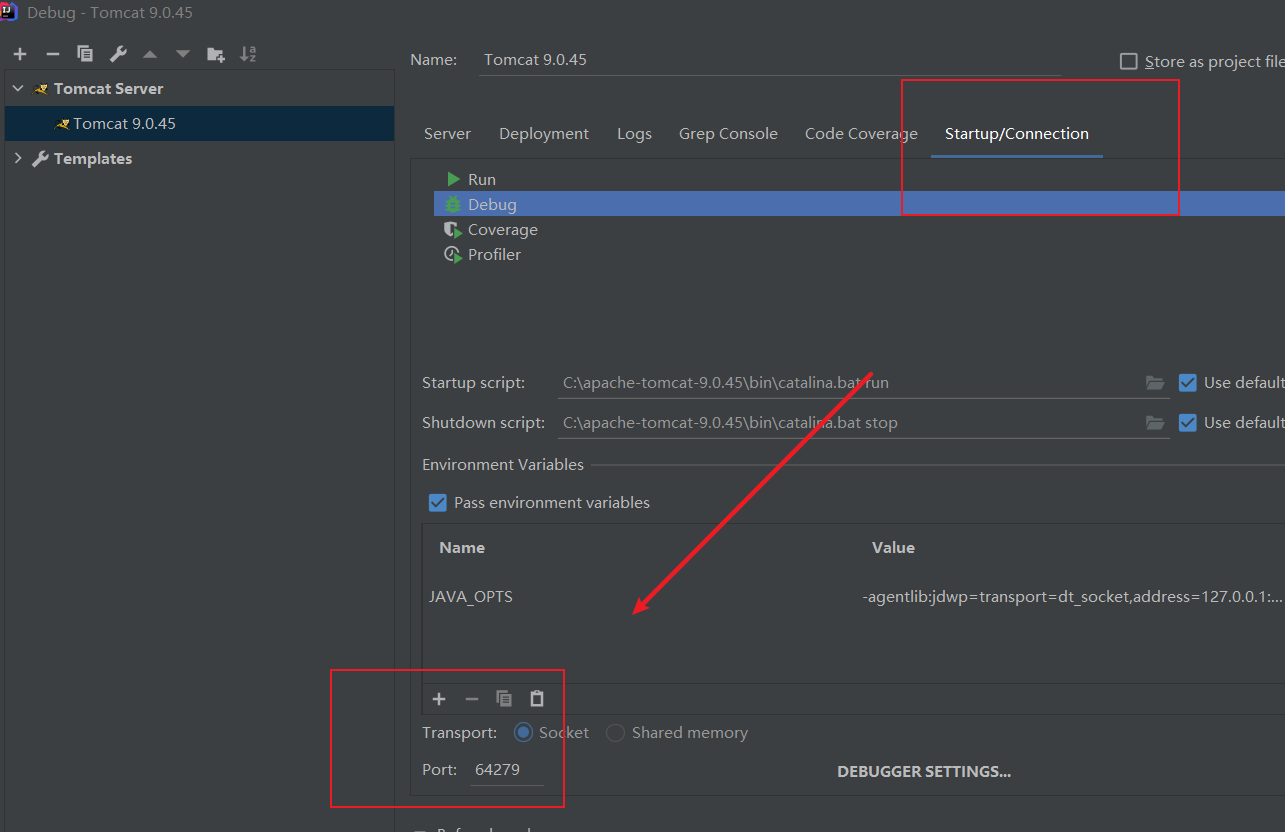1285x832 pixels.
Task: Remove the selected configuration with minus icon
Action: pyautogui.click(x=53, y=54)
